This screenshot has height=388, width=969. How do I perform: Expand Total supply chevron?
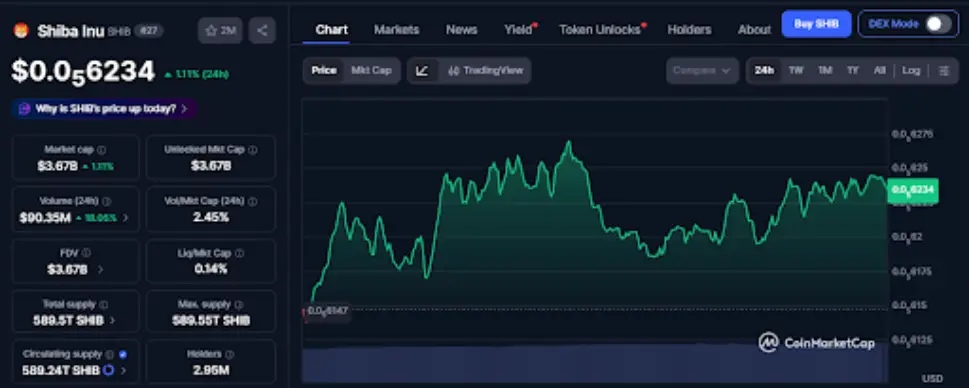(112, 321)
